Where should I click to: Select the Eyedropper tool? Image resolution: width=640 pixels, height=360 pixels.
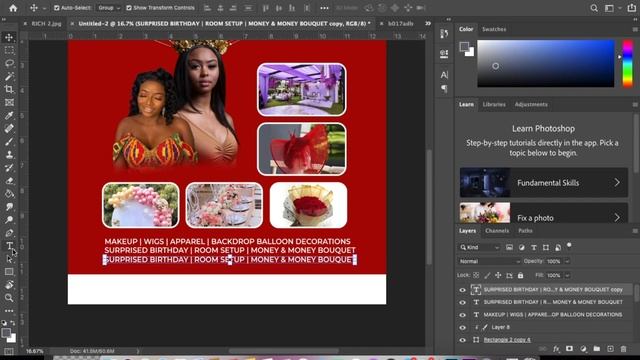point(9,116)
